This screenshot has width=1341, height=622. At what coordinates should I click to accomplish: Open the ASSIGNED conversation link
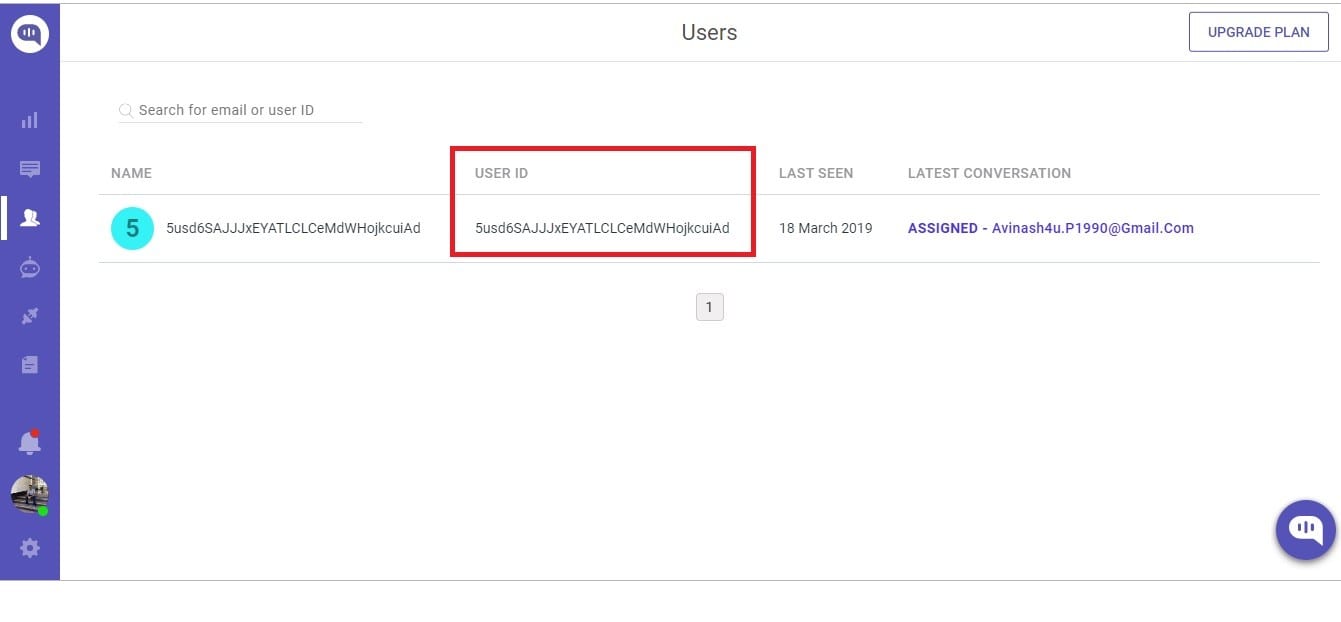[1050, 228]
